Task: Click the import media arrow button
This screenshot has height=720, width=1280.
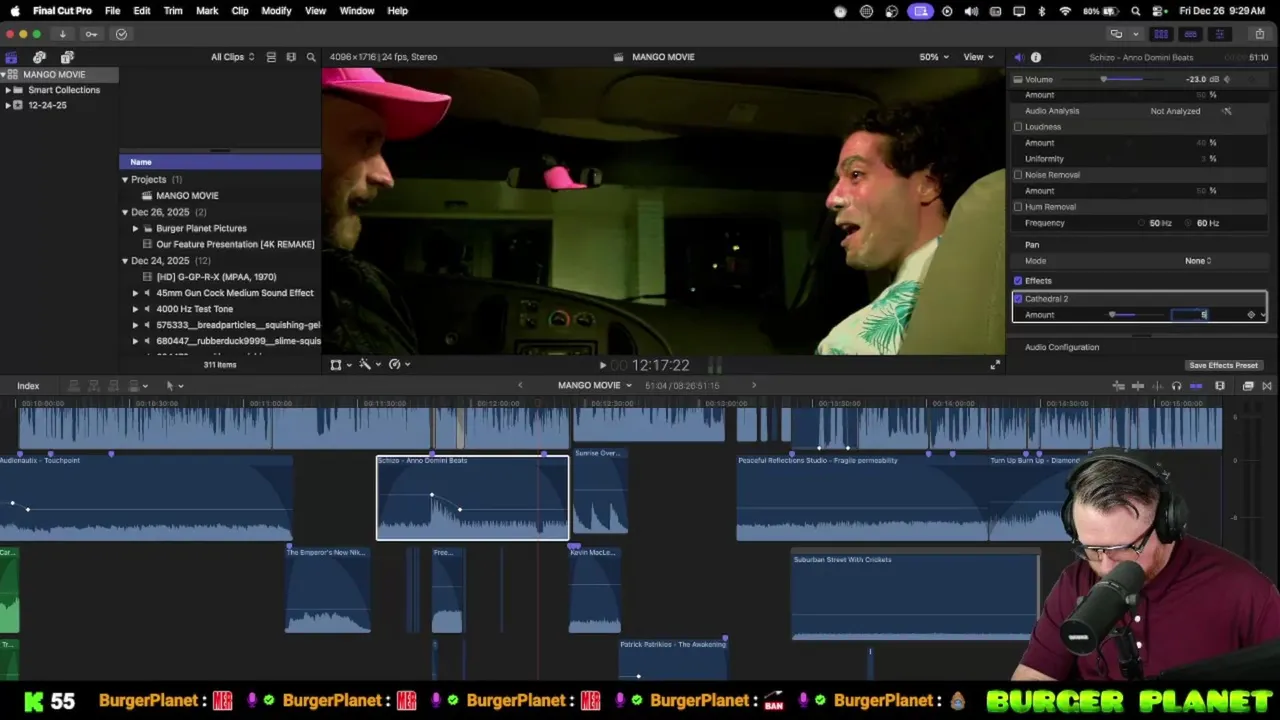Action: pyautogui.click(x=62, y=34)
